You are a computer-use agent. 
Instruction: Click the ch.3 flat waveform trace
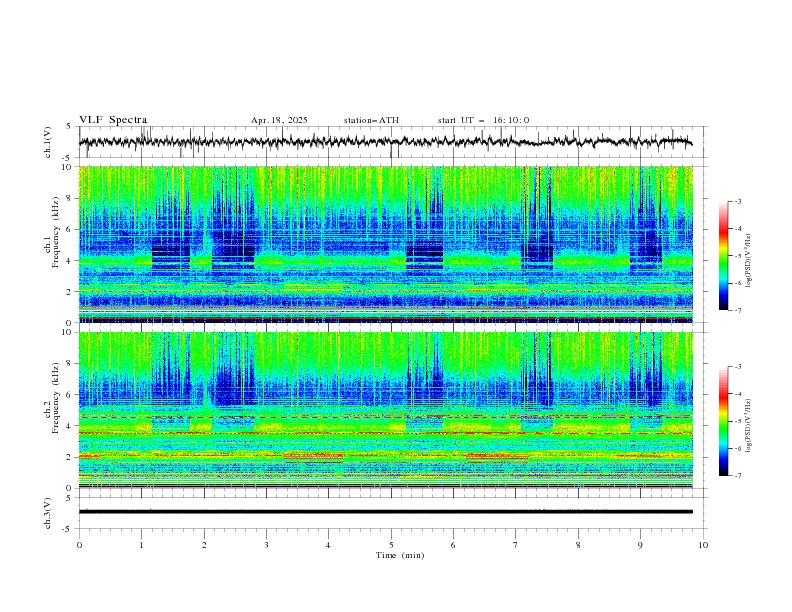pyautogui.click(x=385, y=512)
